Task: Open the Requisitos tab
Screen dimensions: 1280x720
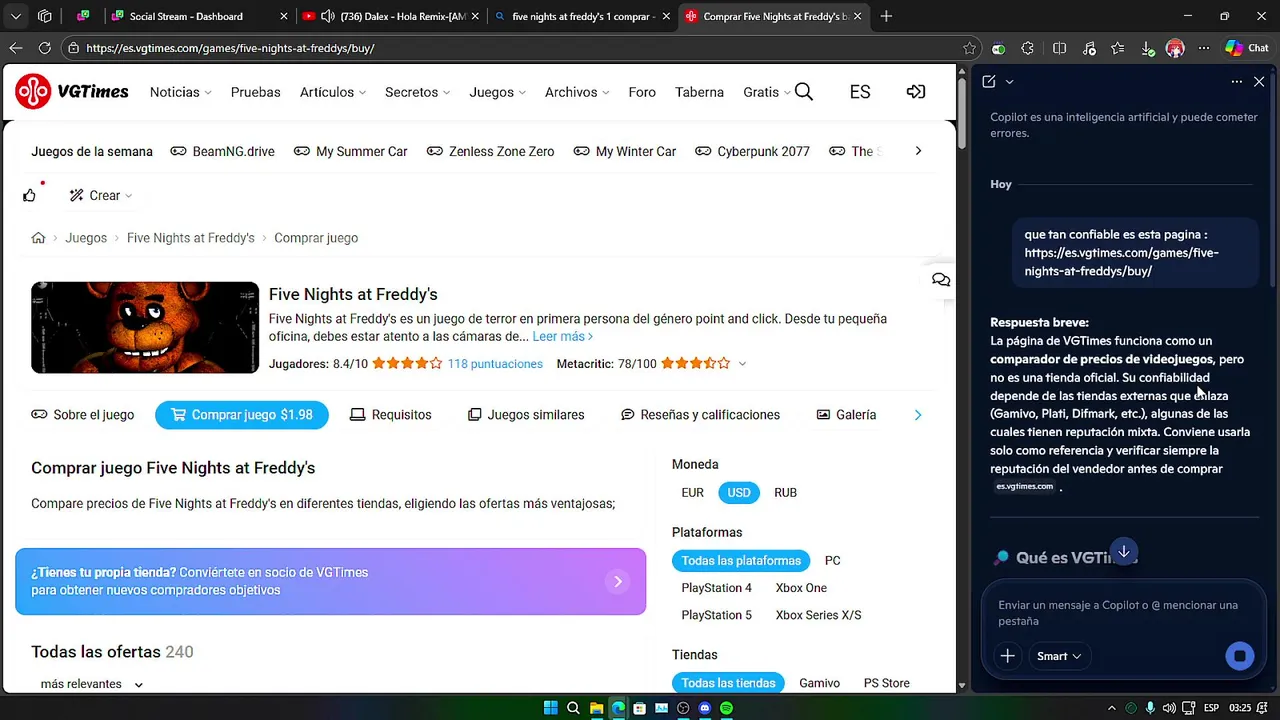Action: coord(391,415)
